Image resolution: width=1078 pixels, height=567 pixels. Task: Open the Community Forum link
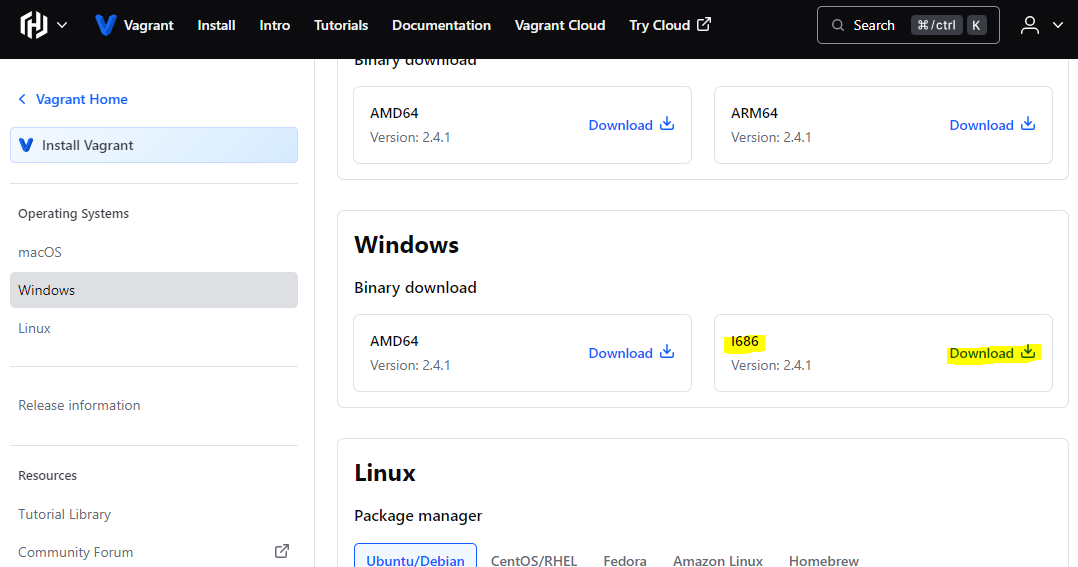[76, 553]
